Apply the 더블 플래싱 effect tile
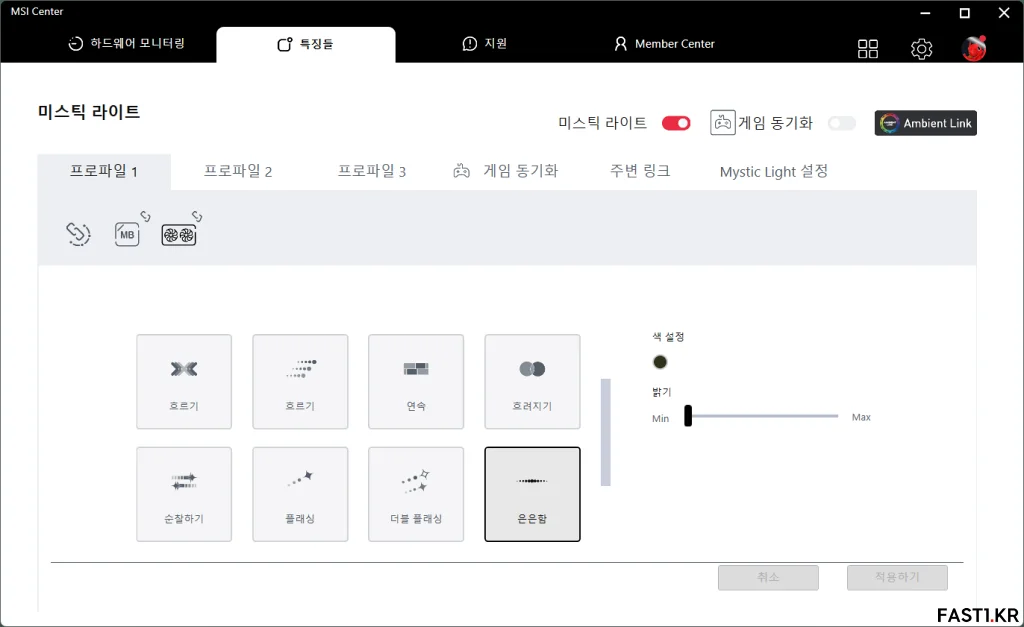Viewport: 1024px width, 627px height. [416, 494]
